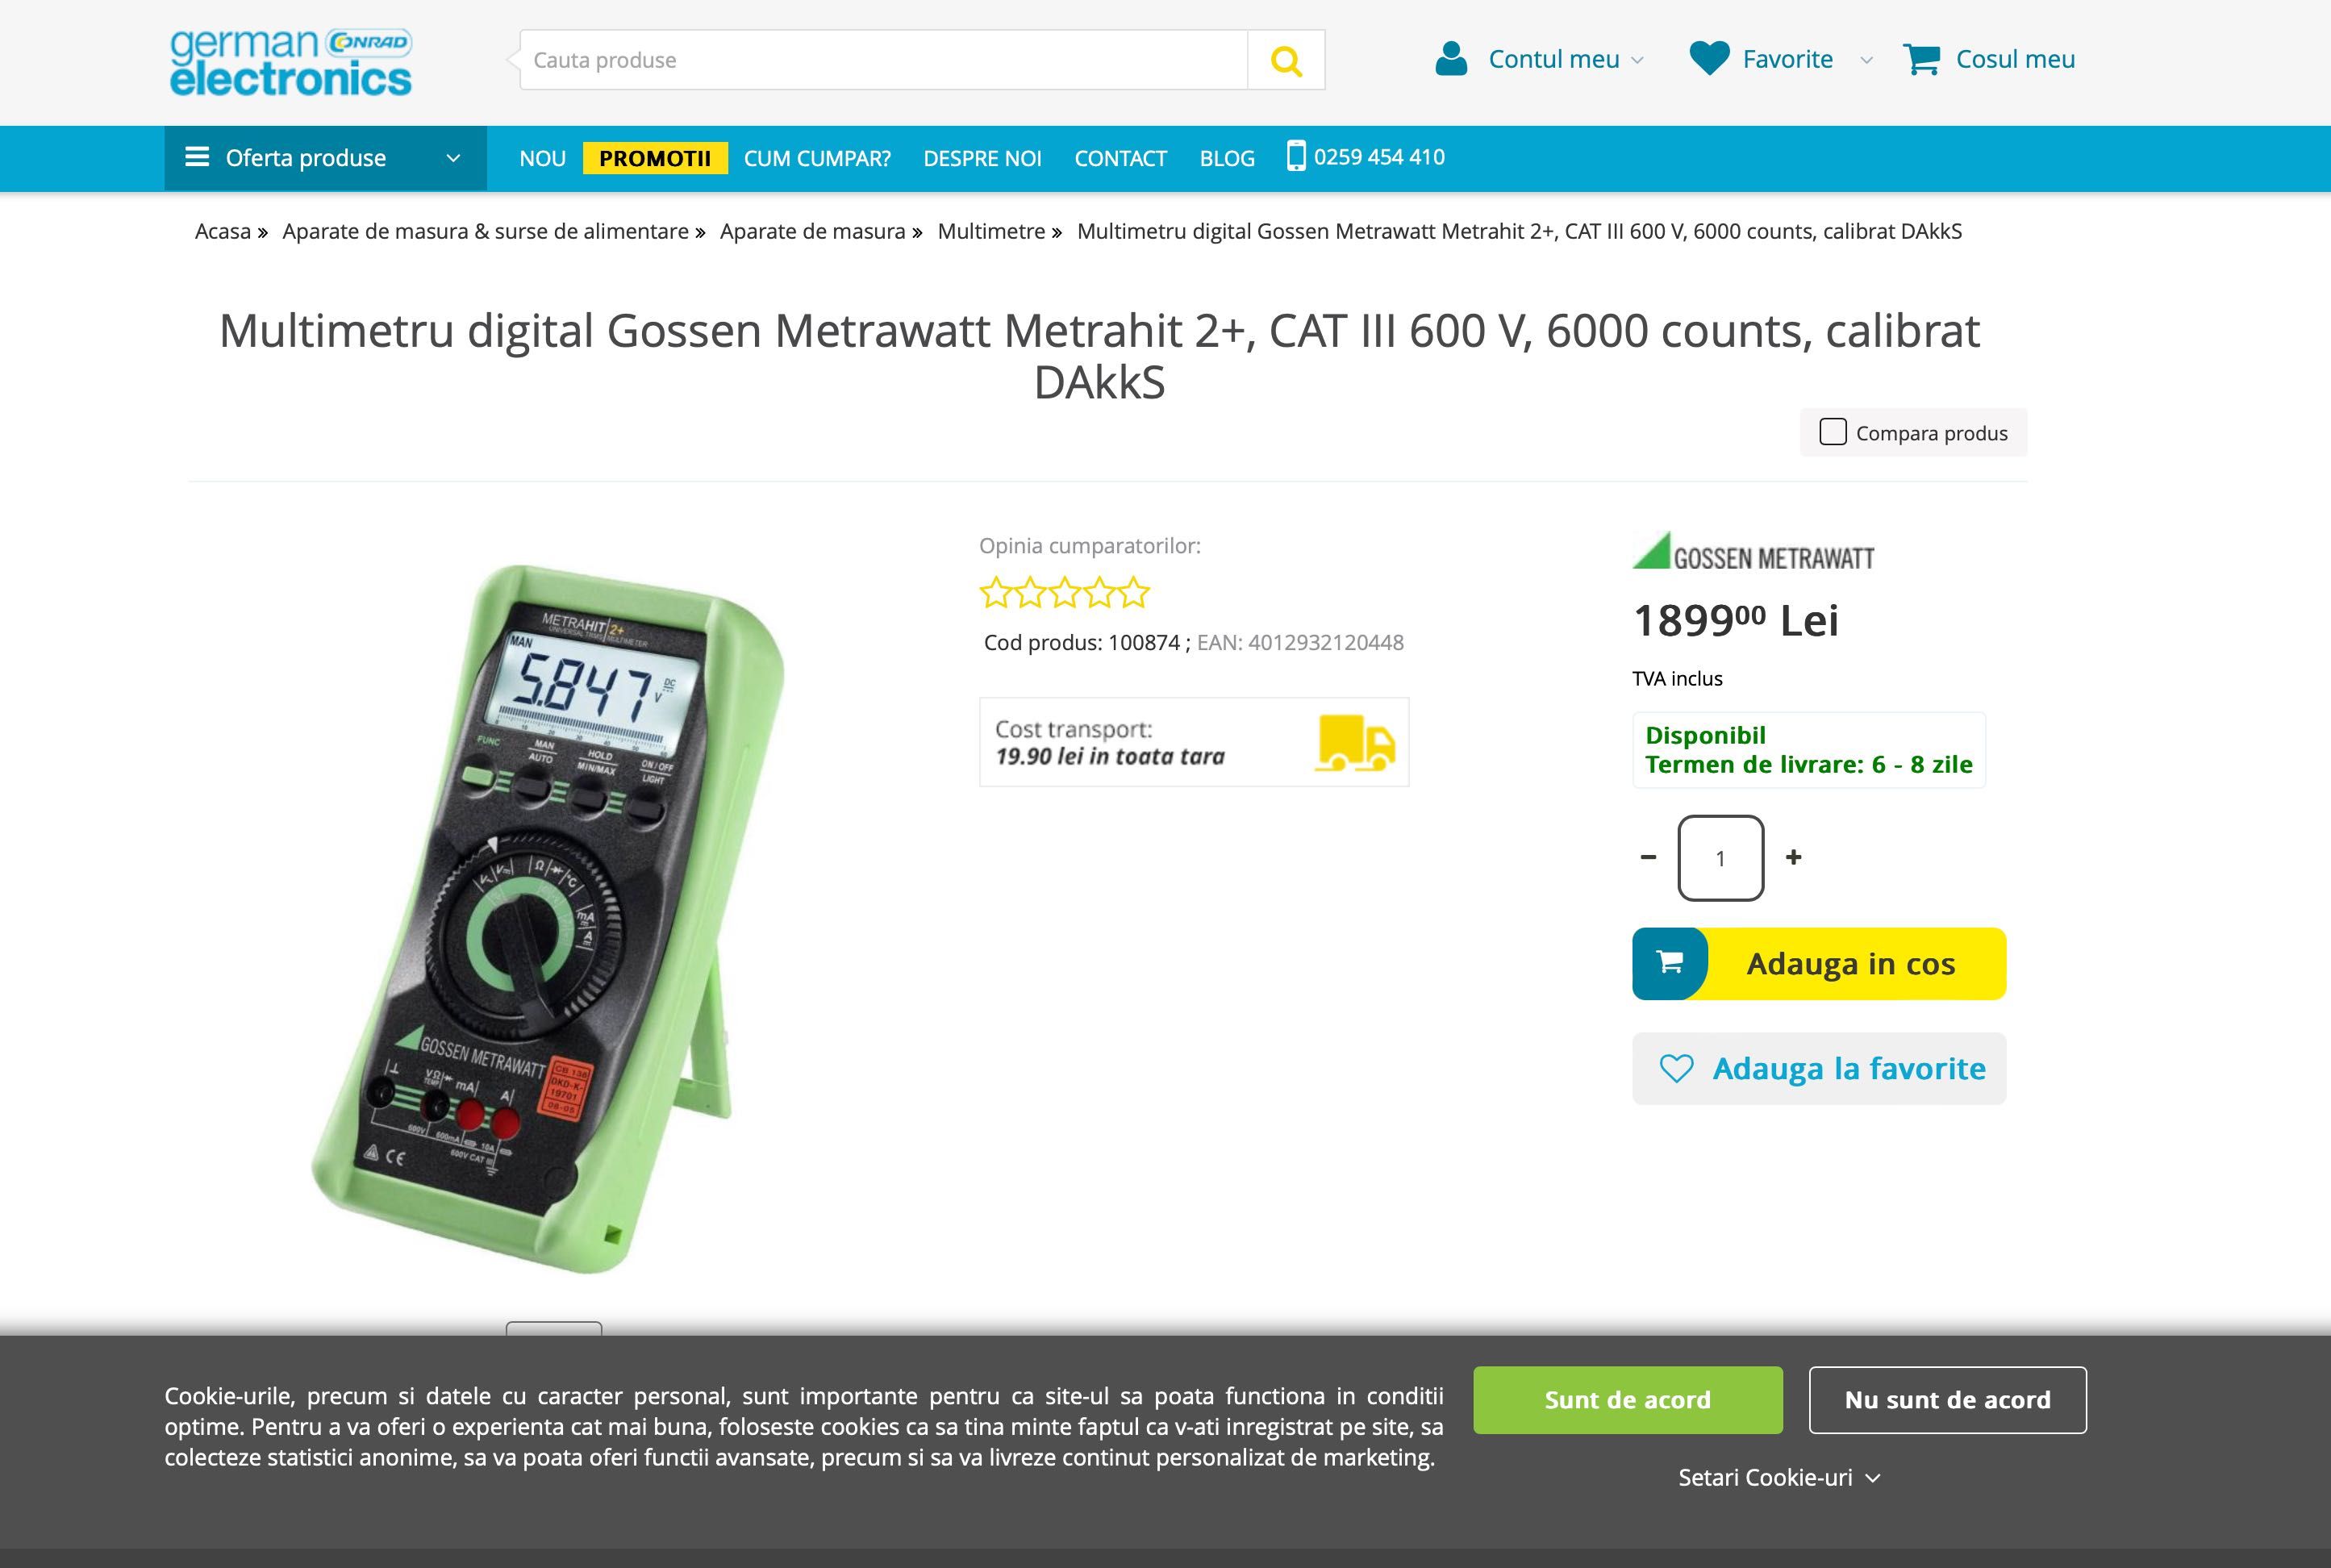The image size is (2331, 1568).
Task: Click the heart outline on Adauga la favorite
Action: pyautogui.click(x=1676, y=1068)
